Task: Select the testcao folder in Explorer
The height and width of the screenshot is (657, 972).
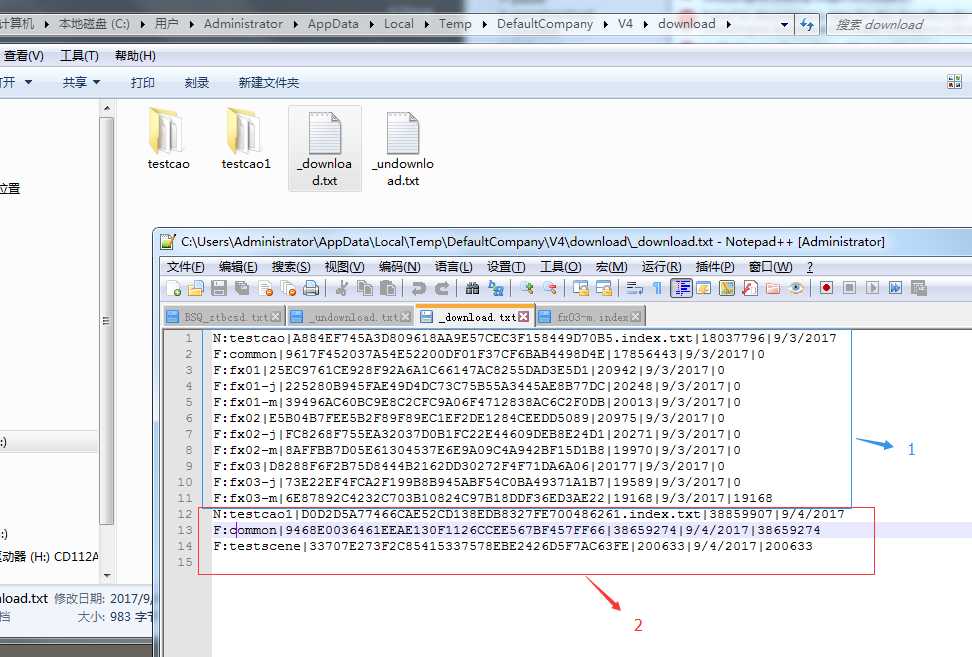Action: coord(168,139)
